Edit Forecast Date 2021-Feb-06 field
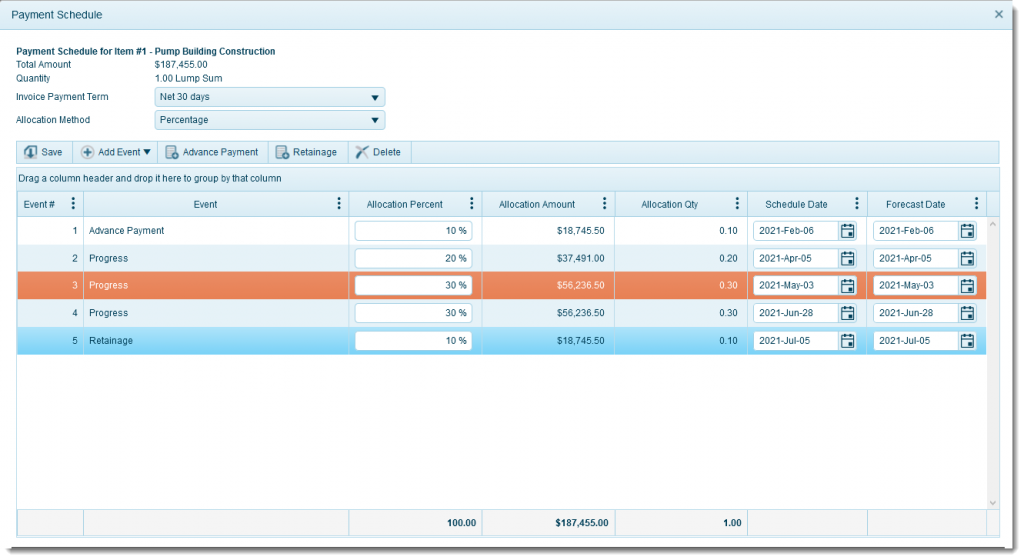 (916, 230)
